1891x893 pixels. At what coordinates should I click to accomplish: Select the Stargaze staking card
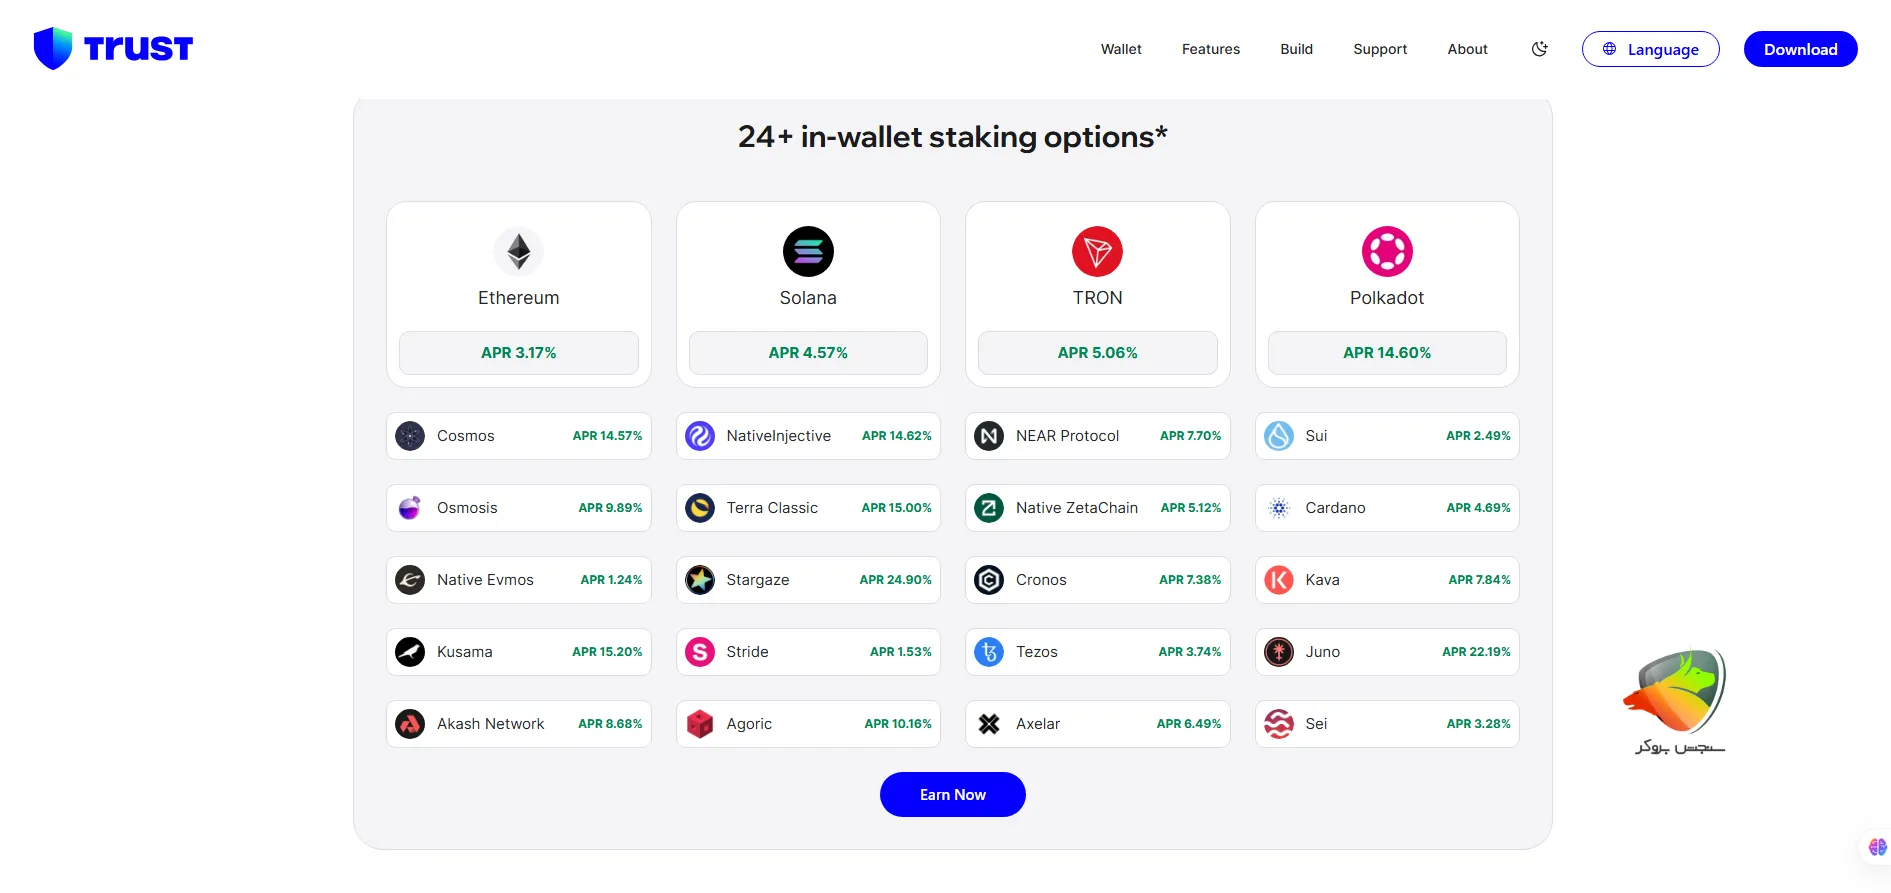(808, 580)
